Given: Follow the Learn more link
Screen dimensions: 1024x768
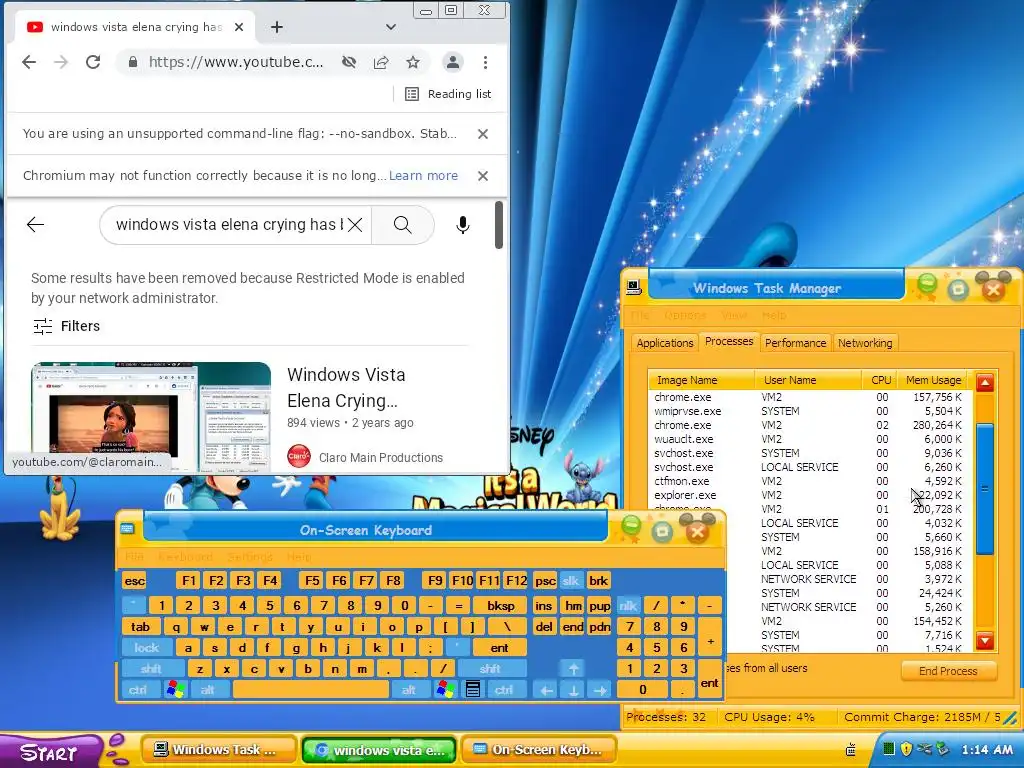Looking at the screenshot, I should click(423, 176).
